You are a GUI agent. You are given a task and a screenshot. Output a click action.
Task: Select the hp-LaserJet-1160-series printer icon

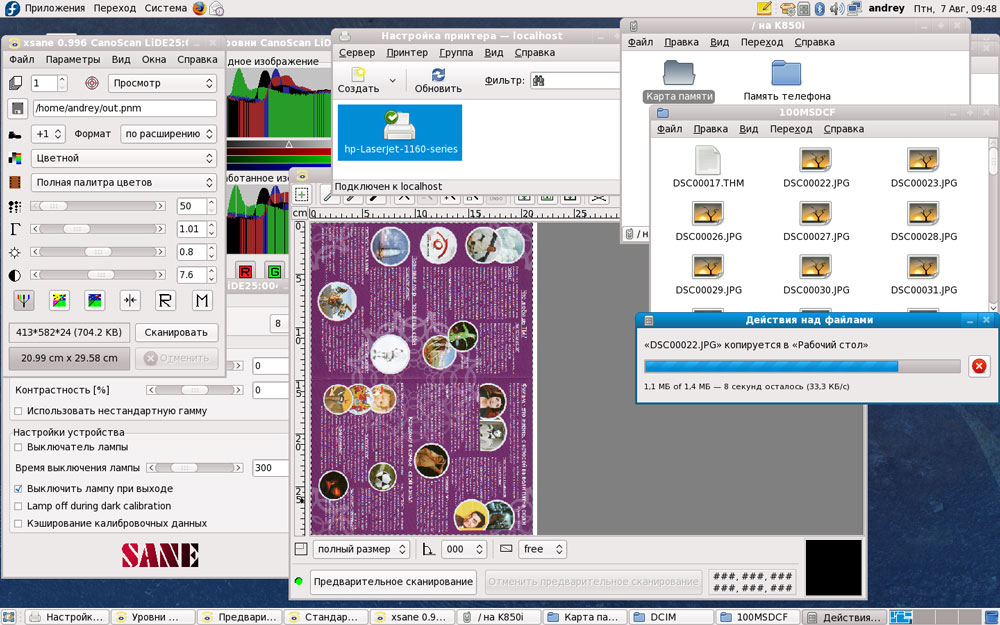tap(400, 133)
